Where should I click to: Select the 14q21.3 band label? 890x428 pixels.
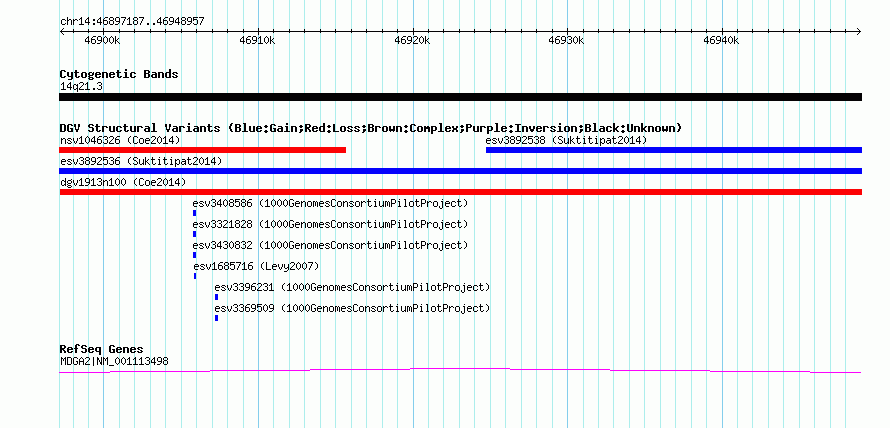click(81, 87)
